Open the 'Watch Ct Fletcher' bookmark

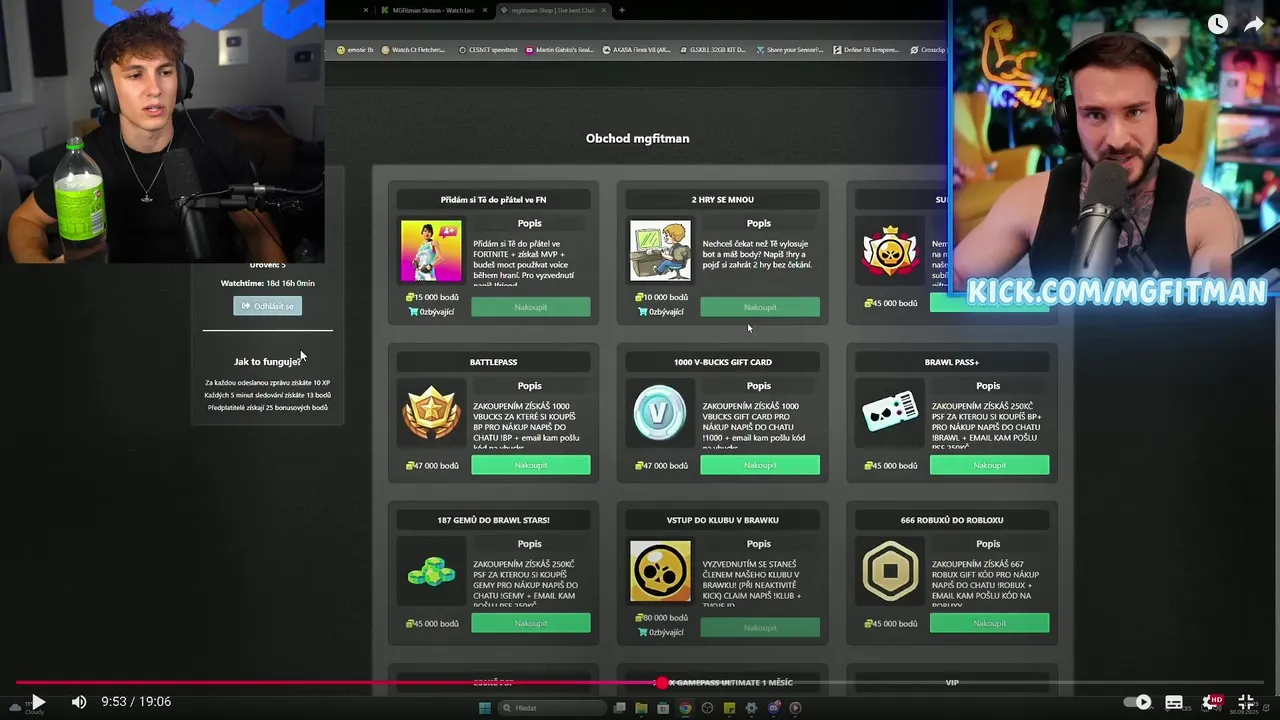pyautogui.click(x=413, y=49)
